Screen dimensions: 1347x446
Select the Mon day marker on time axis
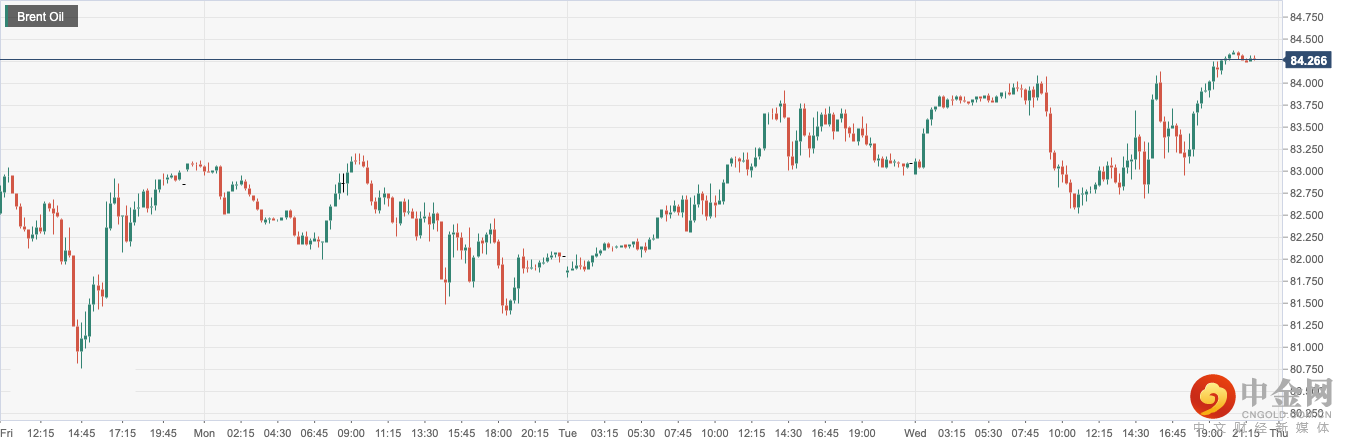(204, 433)
